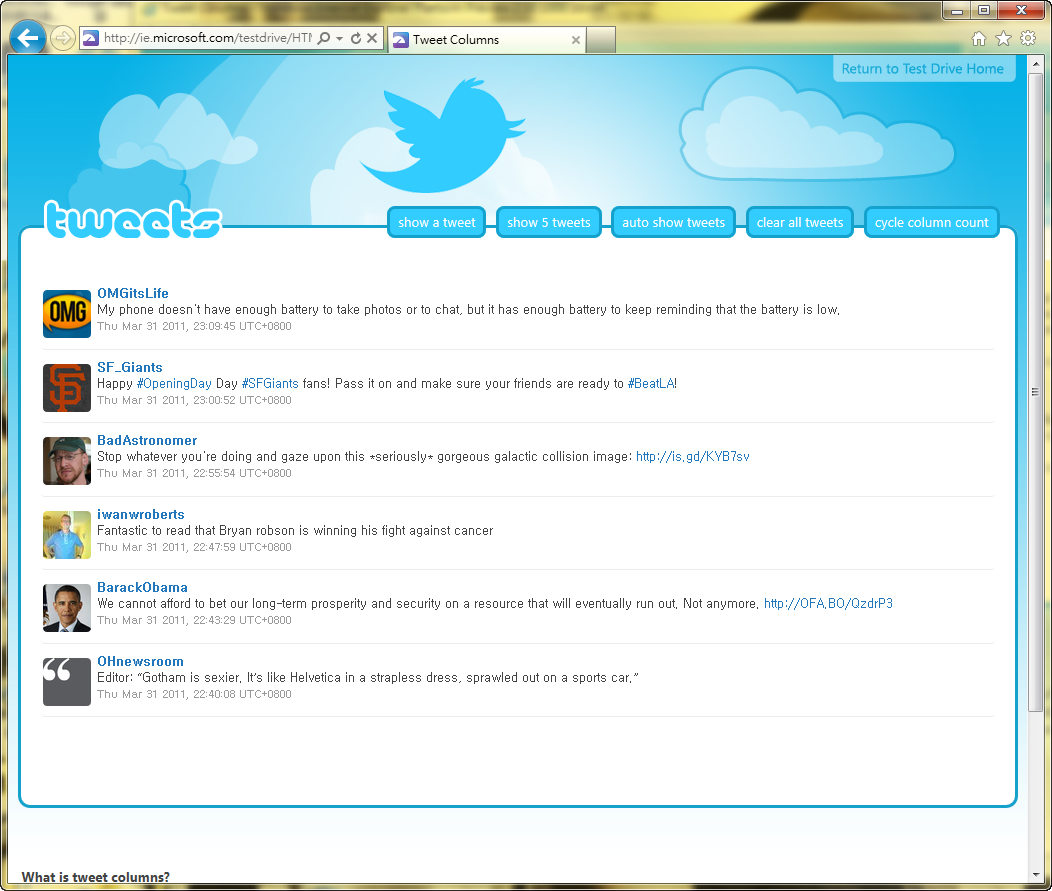
Task: Expand the address bar dropdown arrow
Action: (340, 39)
